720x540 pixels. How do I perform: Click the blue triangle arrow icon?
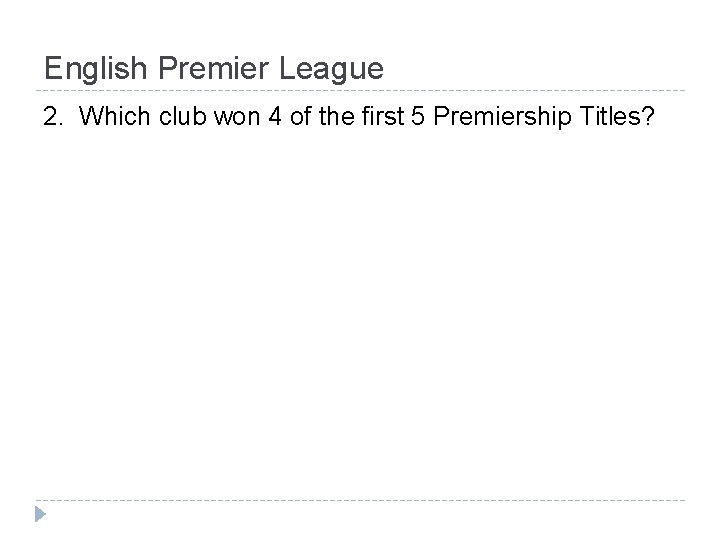pos(40,514)
